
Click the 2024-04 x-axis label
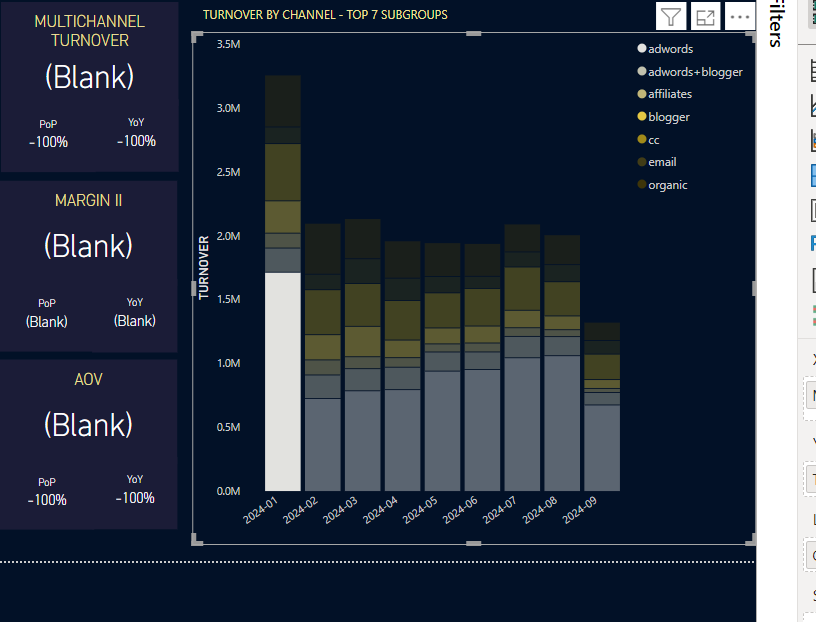pyautogui.click(x=380, y=510)
